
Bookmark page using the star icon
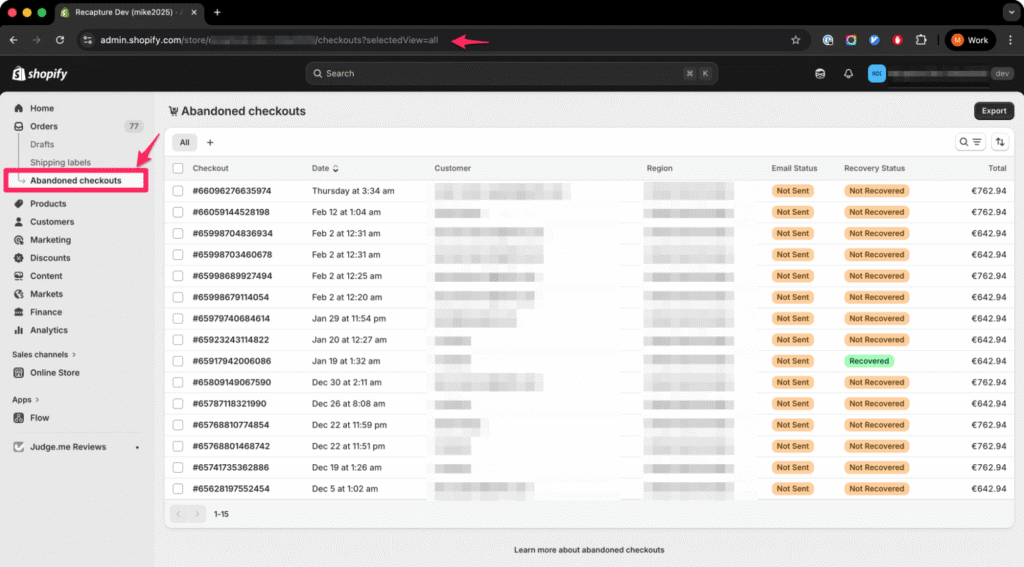click(795, 40)
